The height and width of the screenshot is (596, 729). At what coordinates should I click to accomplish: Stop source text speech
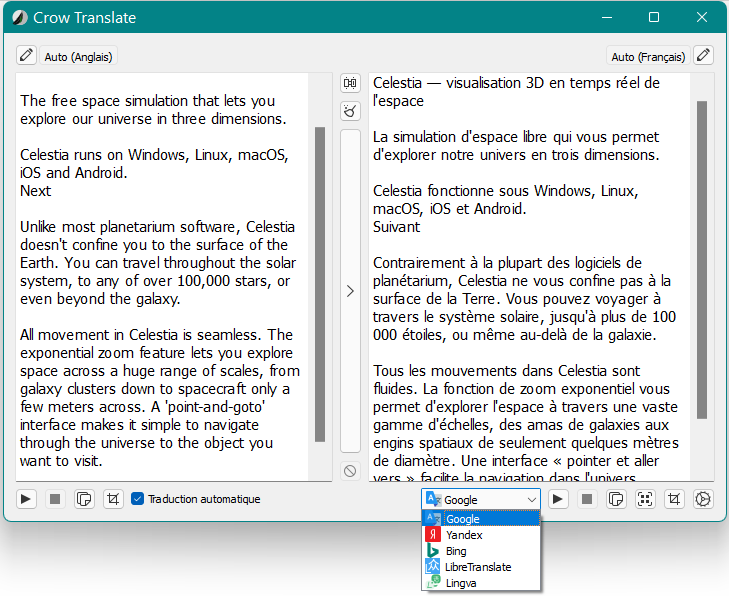[55, 499]
